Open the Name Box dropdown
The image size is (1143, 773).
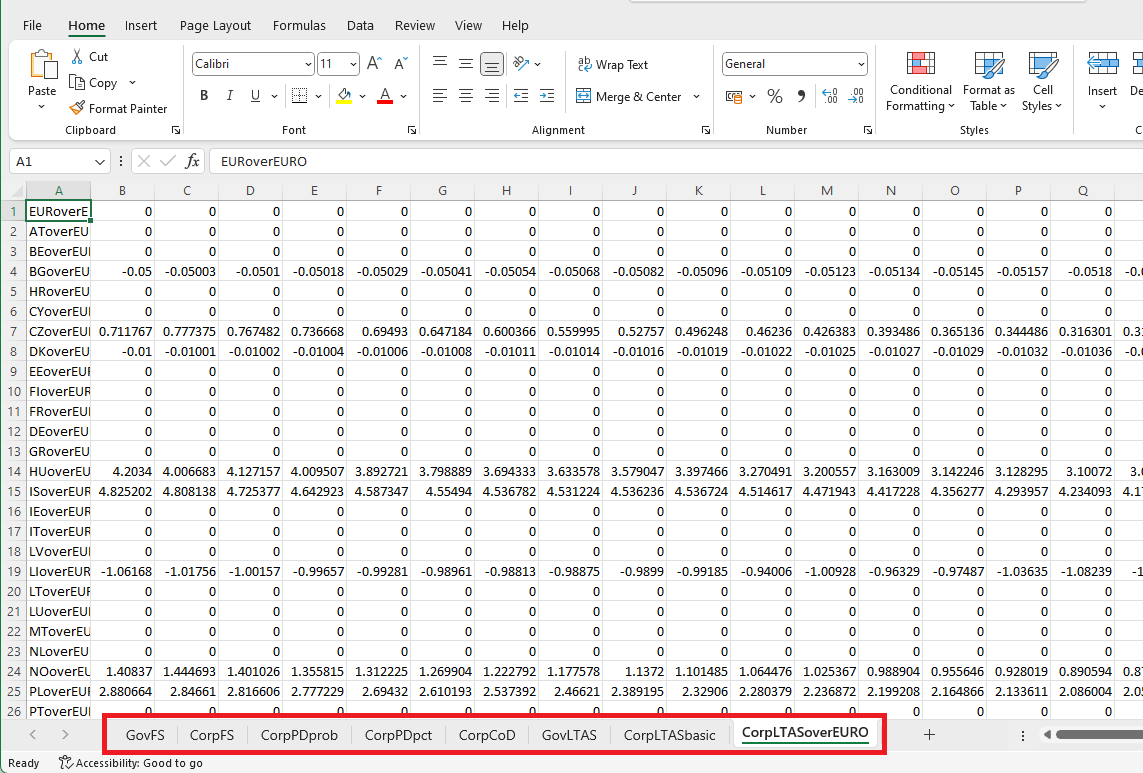100,162
